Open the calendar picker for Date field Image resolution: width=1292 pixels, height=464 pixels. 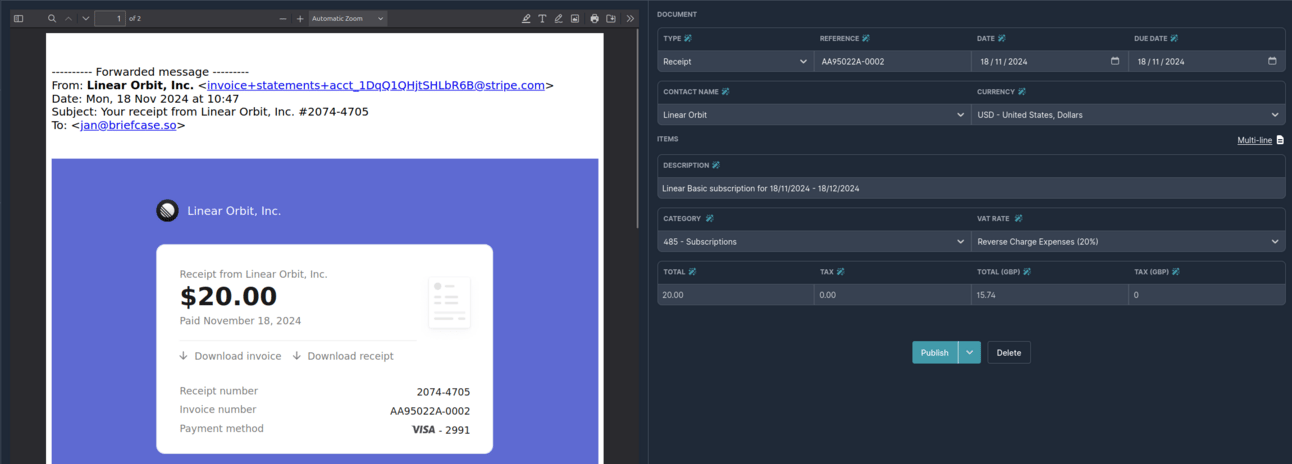(1115, 61)
